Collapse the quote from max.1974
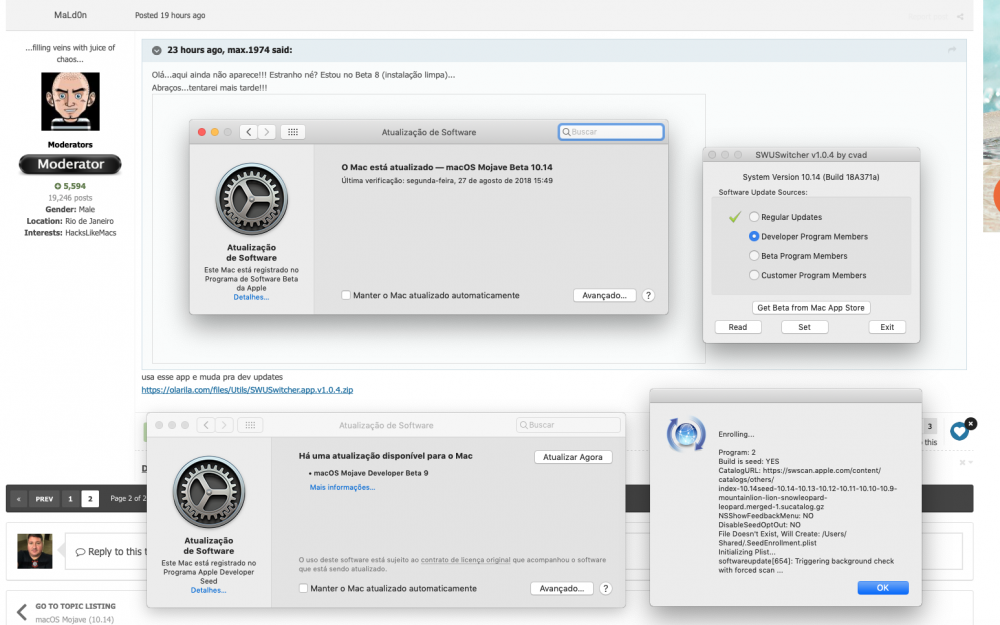 click(x=156, y=50)
